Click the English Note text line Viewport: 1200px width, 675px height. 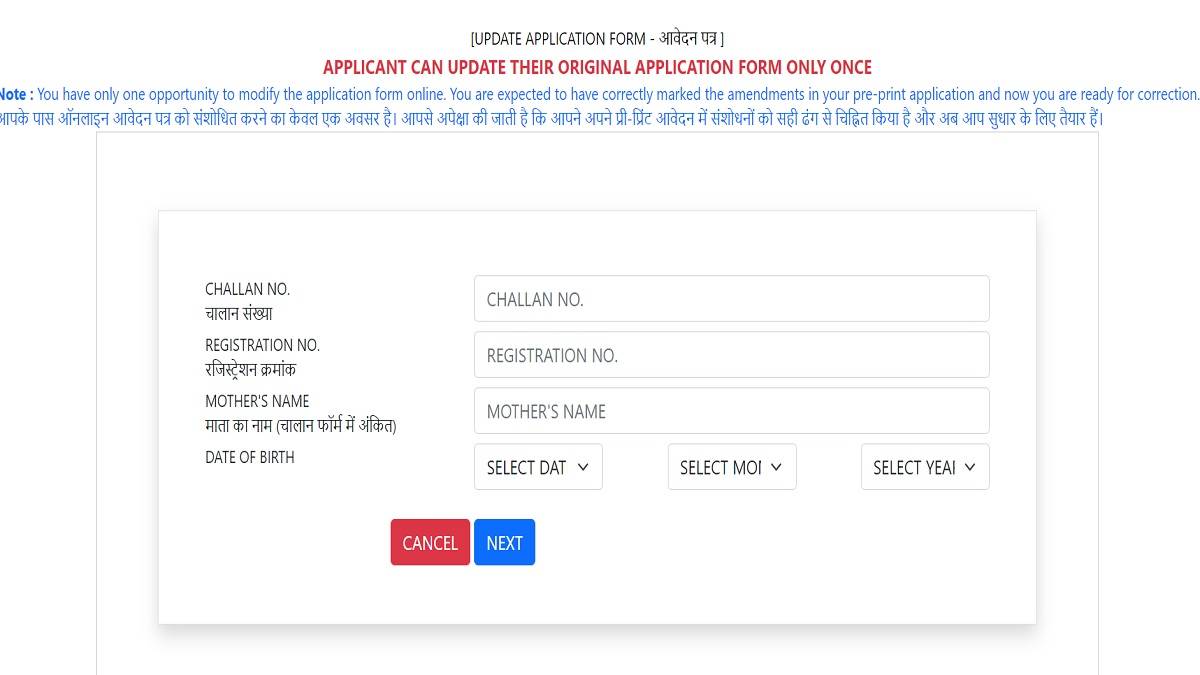[600, 94]
